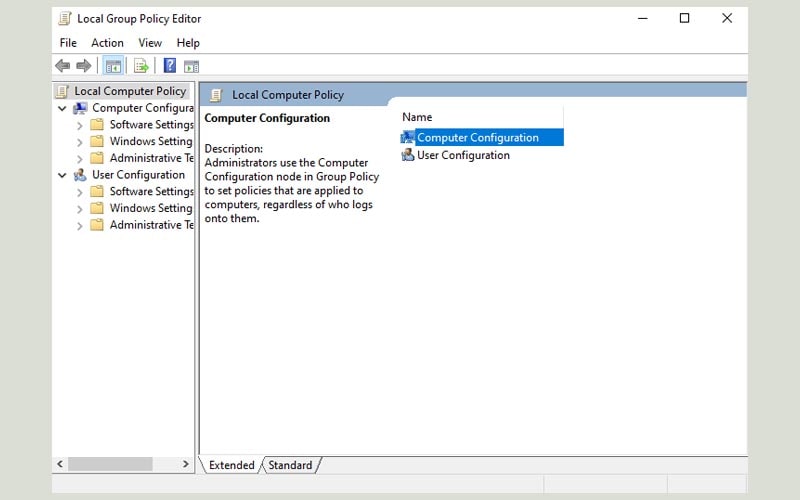Select Administrative Templates label under User Configuration
This screenshot has width=800, height=500.
pyautogui.click(x=152, y=225)
